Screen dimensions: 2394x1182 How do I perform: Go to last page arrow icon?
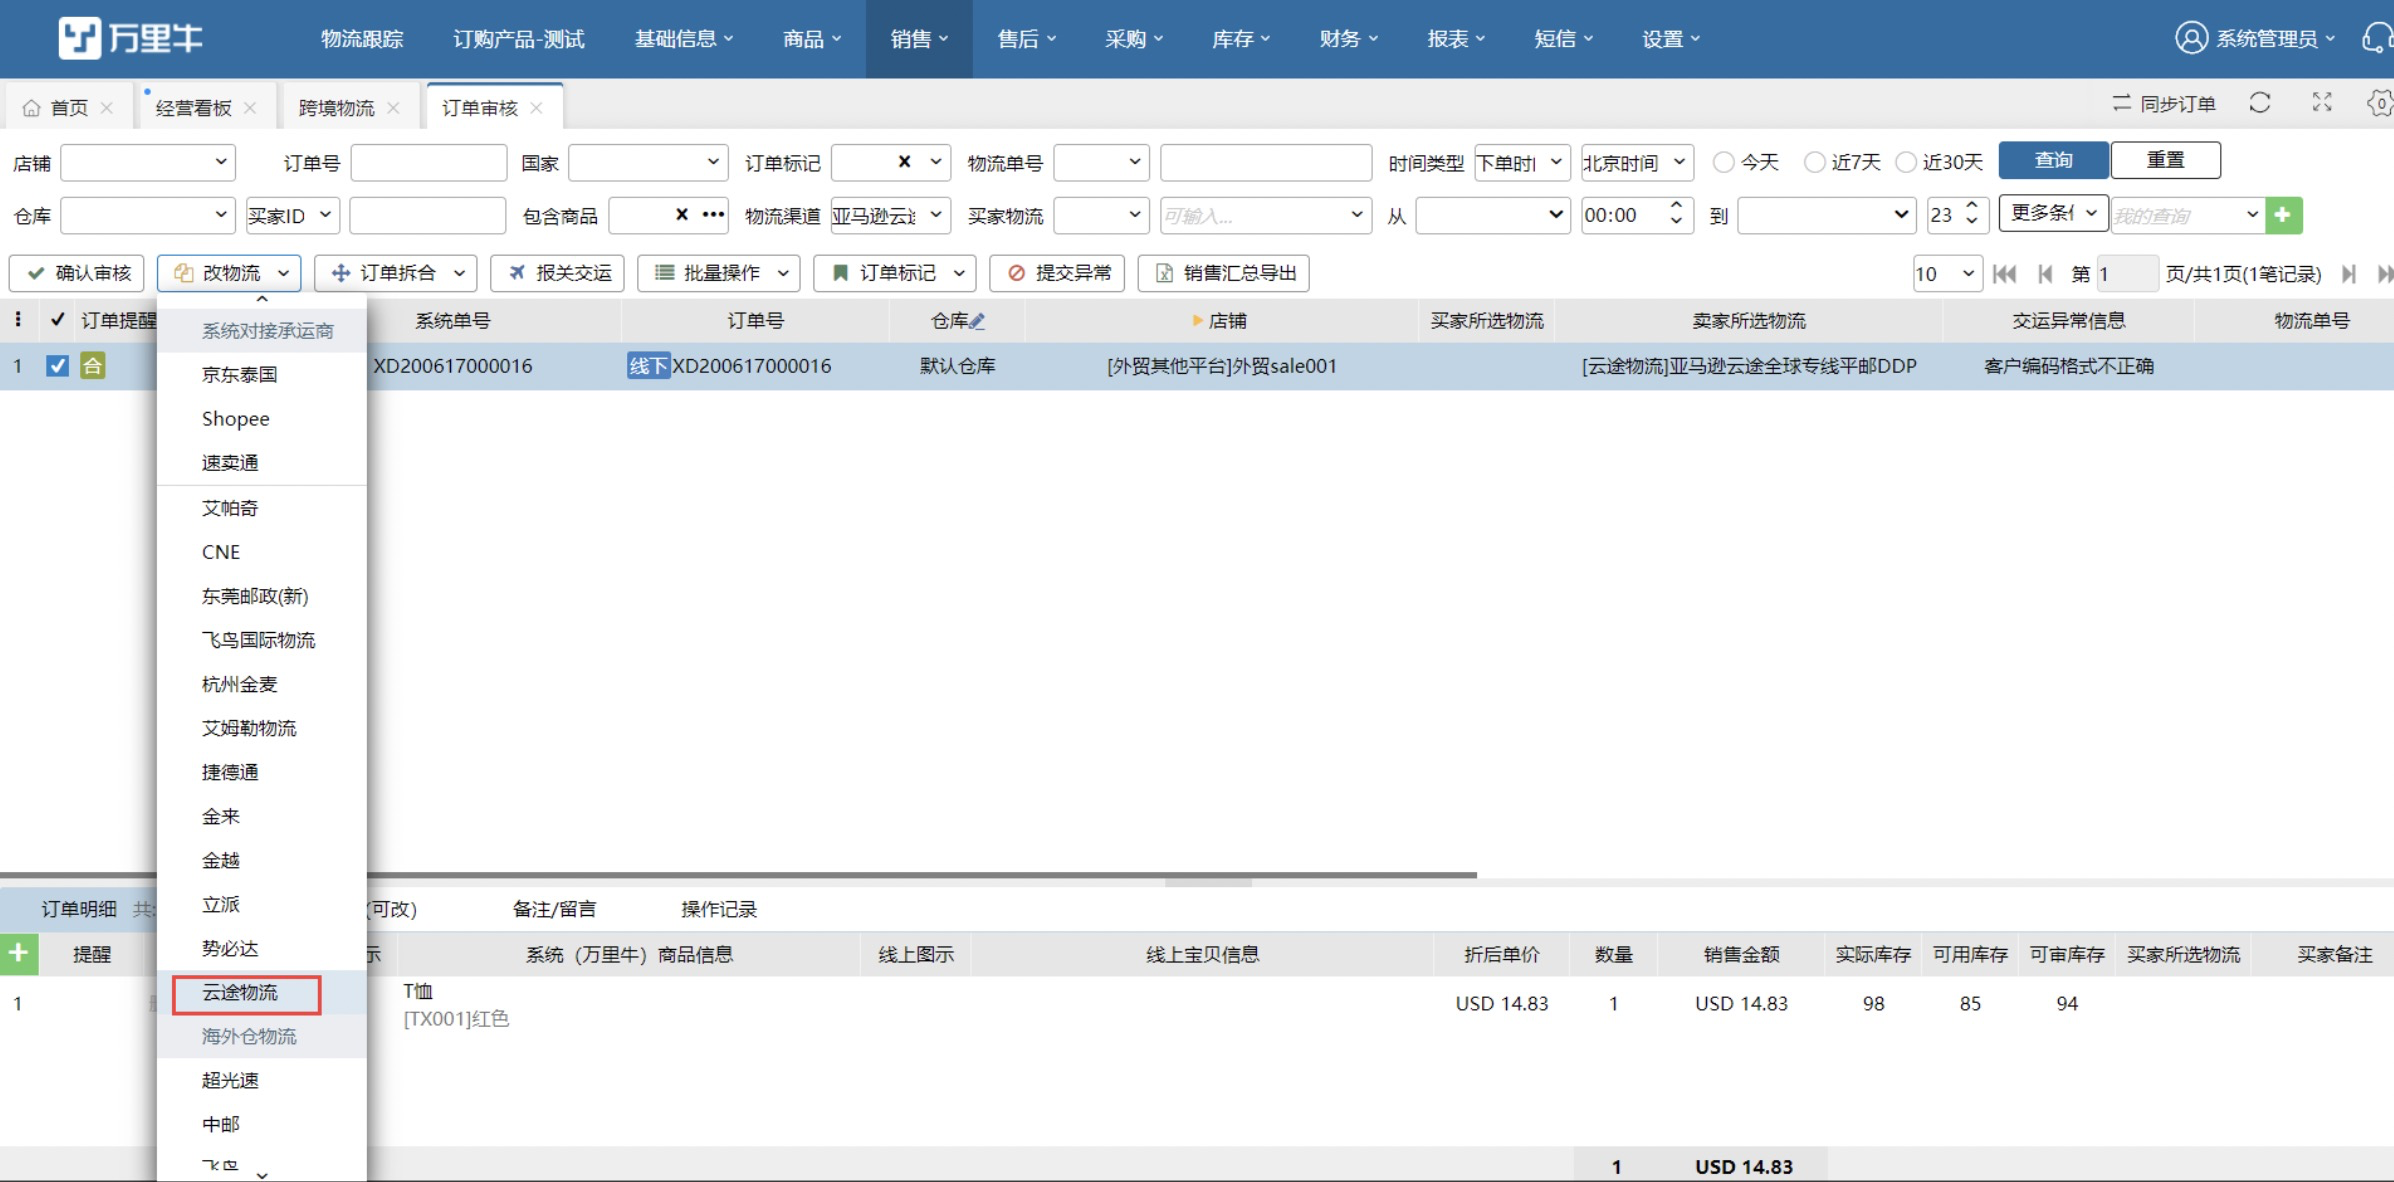coord(2384,274)
